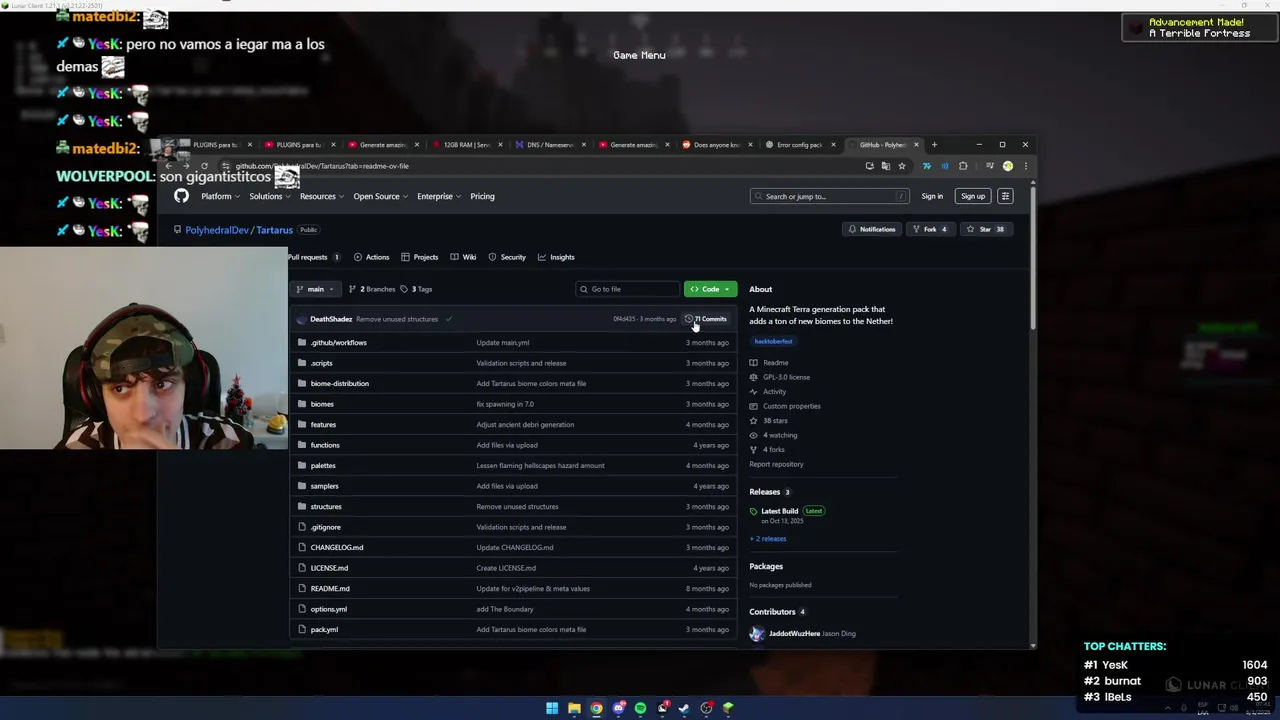Star the Tartarus repository
The image size is (1280, 720).
(x=985, y=229)
